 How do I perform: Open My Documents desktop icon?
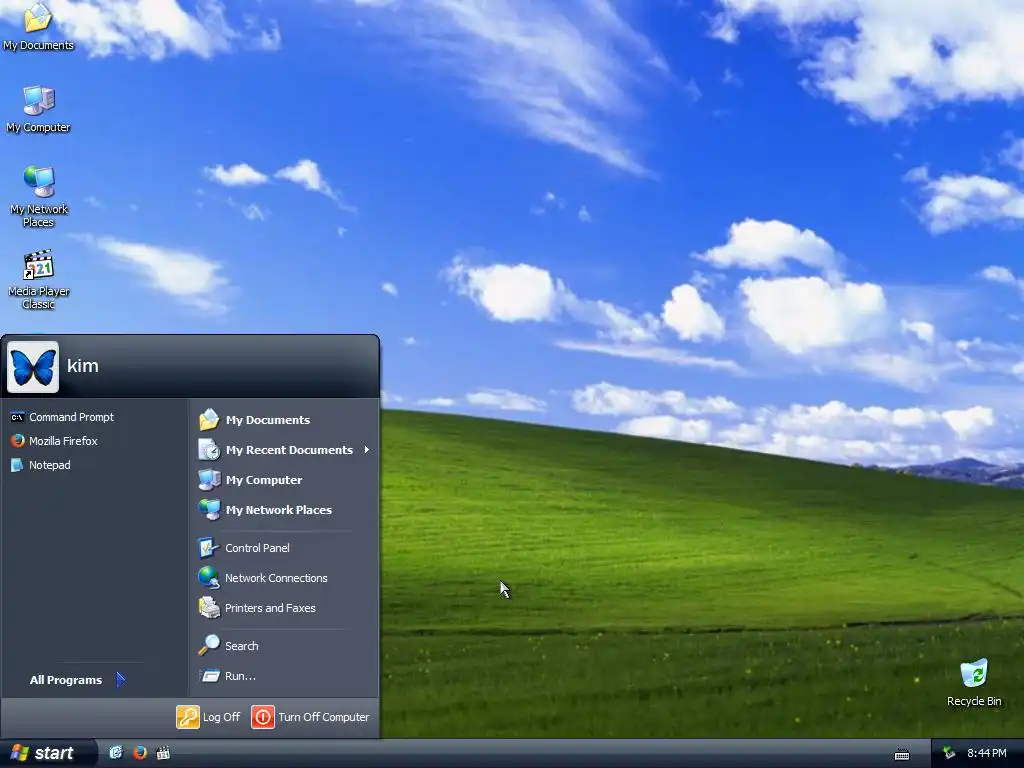pyautogui.click(x=38, y=26)
